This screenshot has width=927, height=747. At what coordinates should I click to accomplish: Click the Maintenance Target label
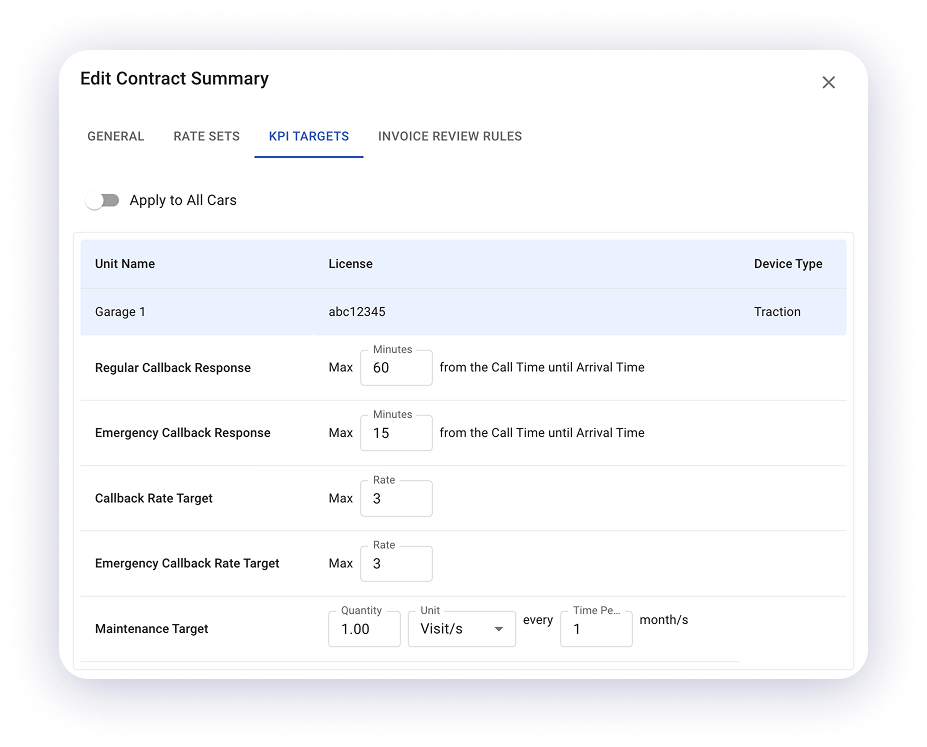click(x=151, y=629)
